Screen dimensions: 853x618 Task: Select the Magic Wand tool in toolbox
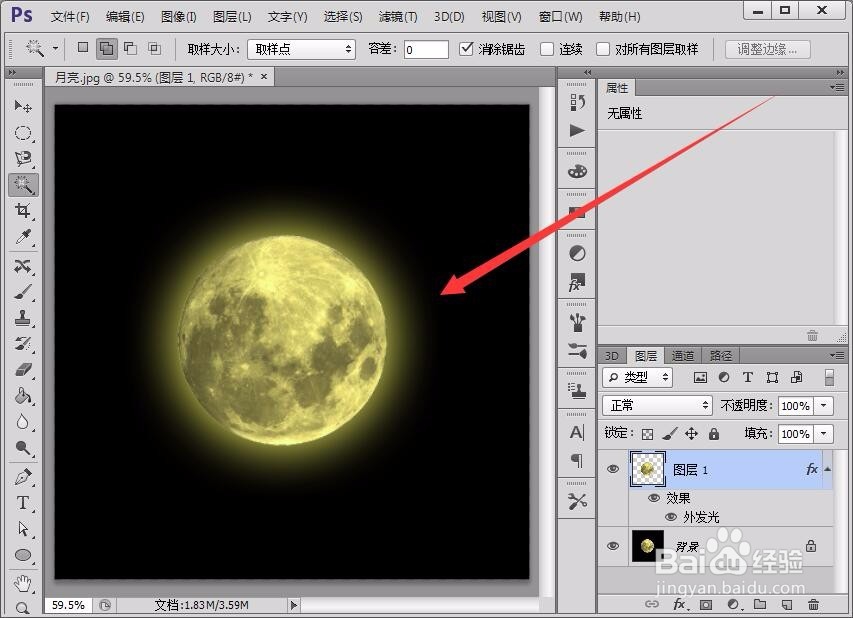[23, 185]
